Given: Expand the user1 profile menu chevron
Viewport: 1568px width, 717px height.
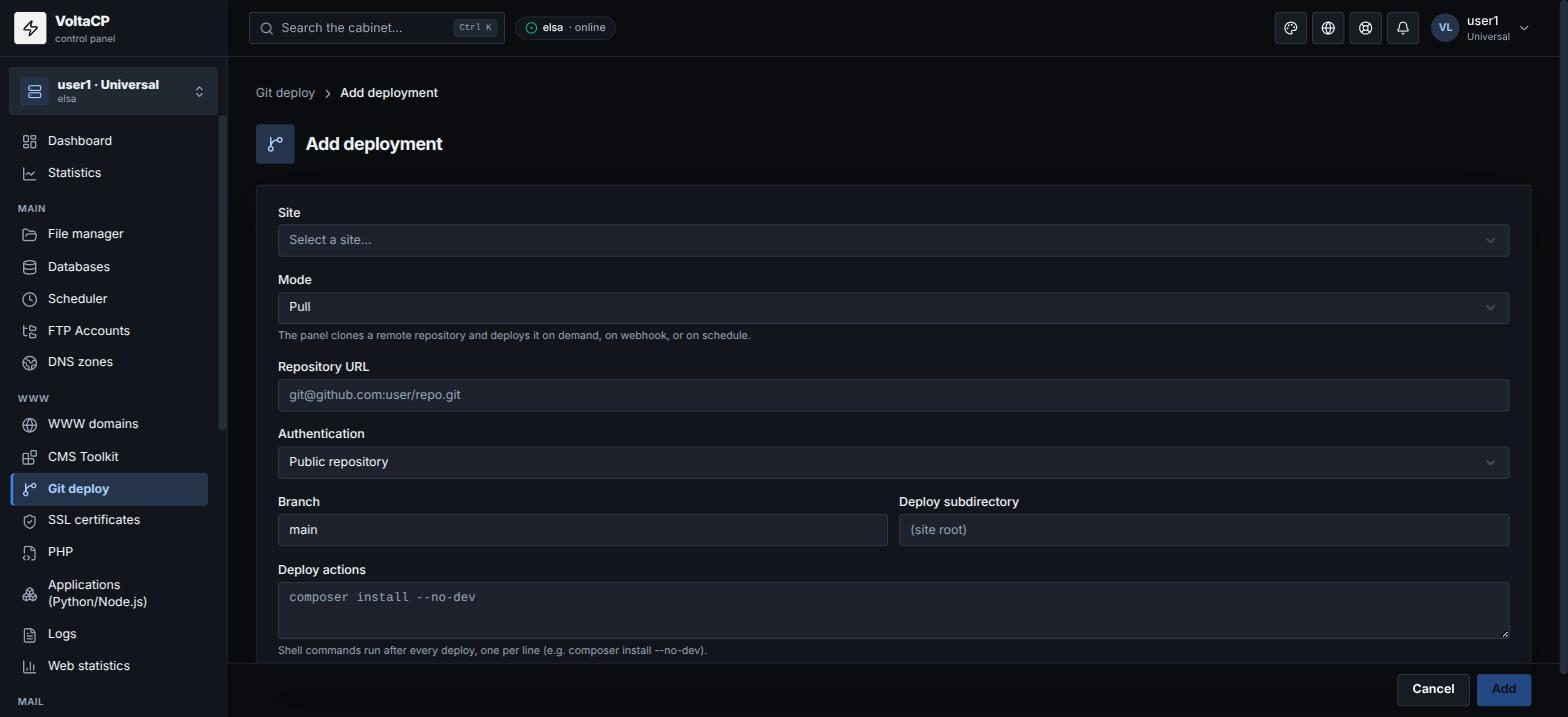Looking at the screenshot, I should 1524,28.
